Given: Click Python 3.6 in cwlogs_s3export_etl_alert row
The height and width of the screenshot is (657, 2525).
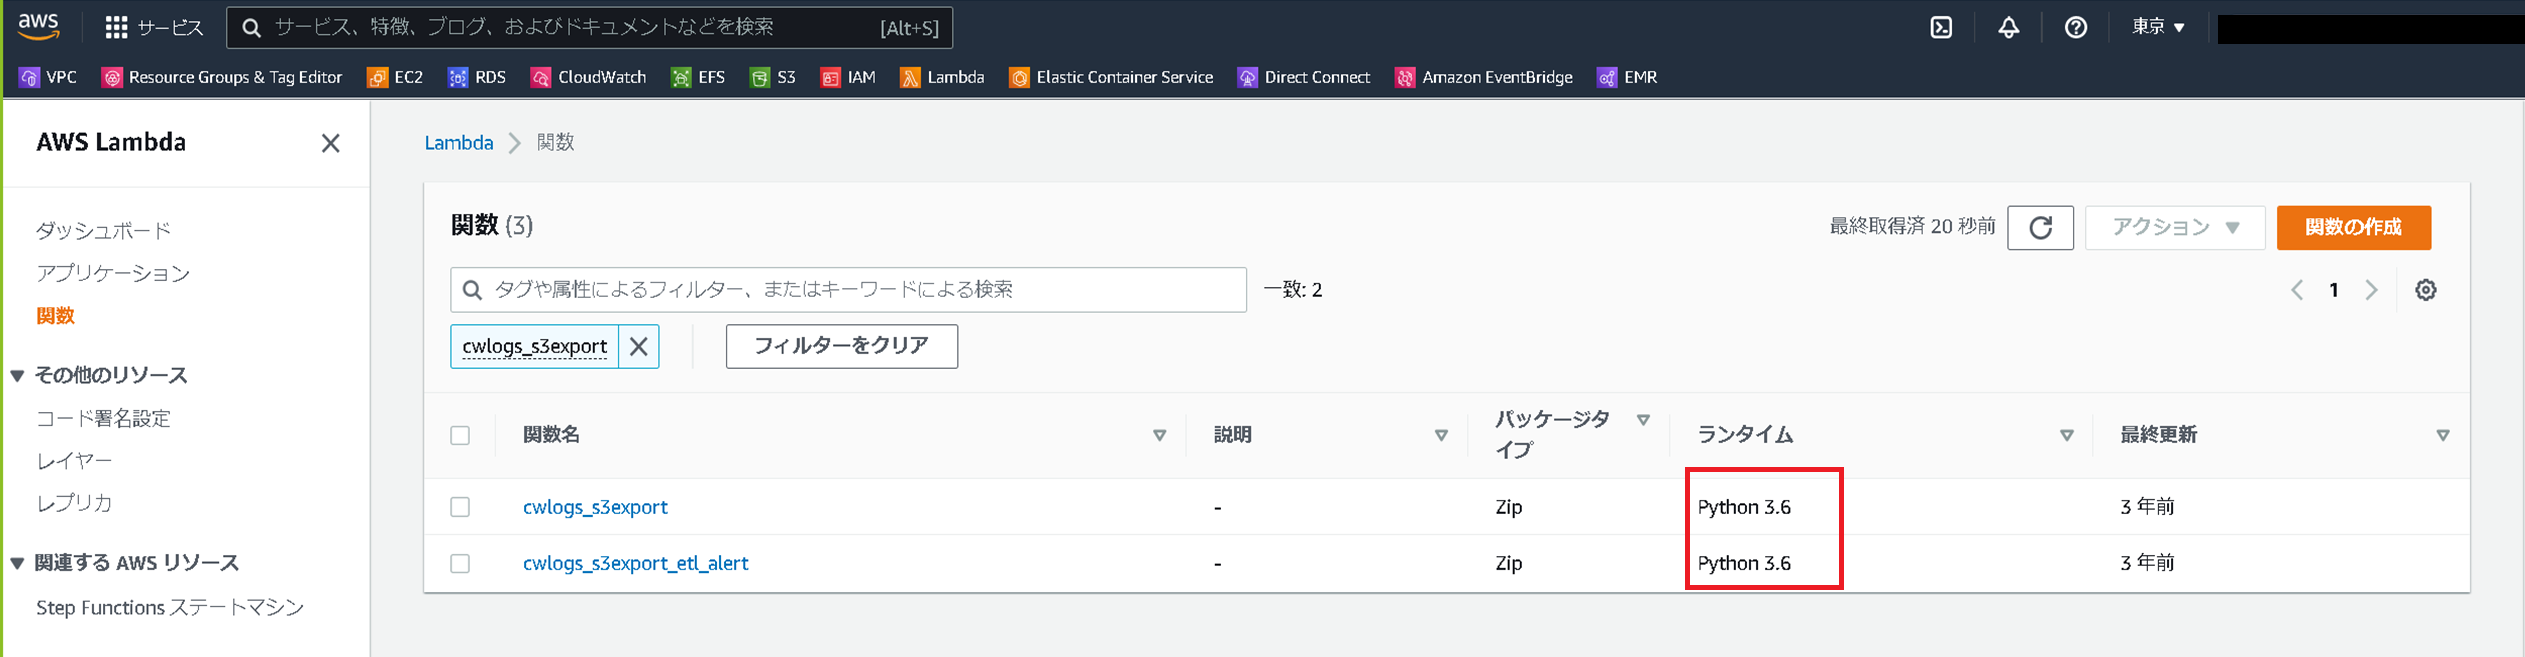Looking at the screenshot, I should 1743,563.
